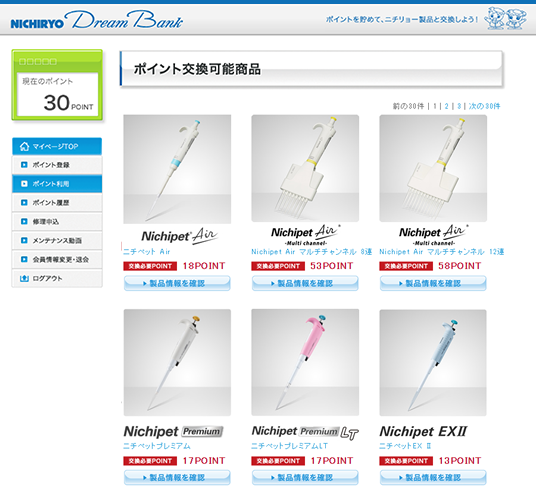Go to page 2 of products
The height and width of the screenshot is (500, 536).
click(x=446, y=106)
